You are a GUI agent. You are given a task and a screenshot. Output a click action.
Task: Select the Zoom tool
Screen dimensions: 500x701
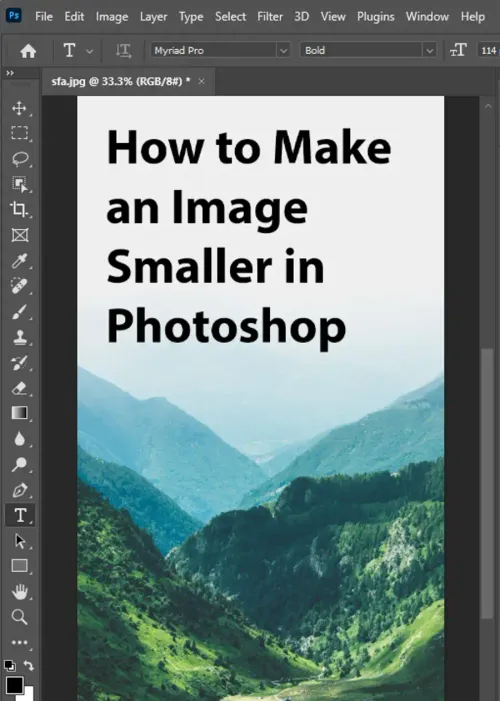[19, 617]
